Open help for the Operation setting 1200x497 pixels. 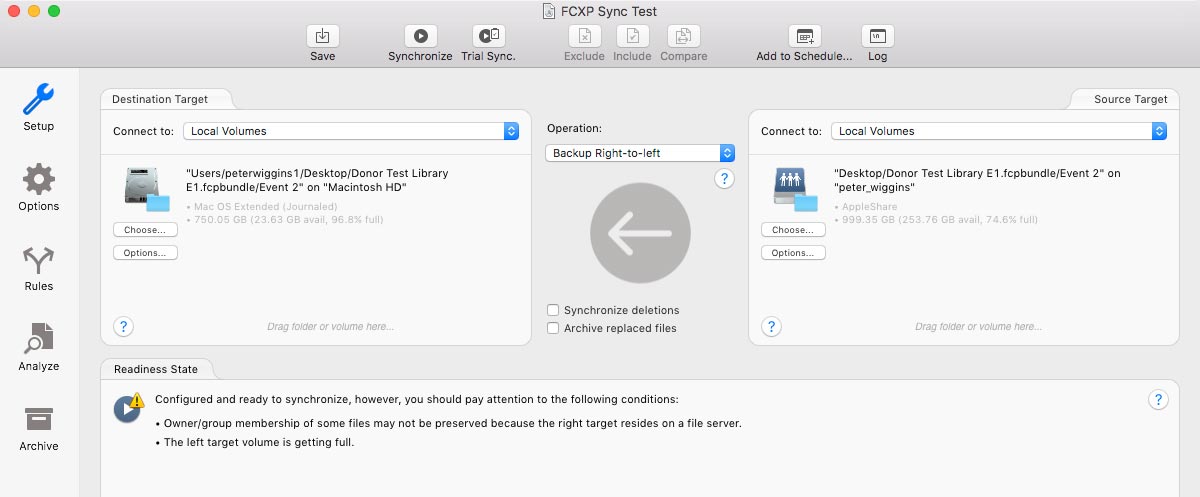pos(725,179)
